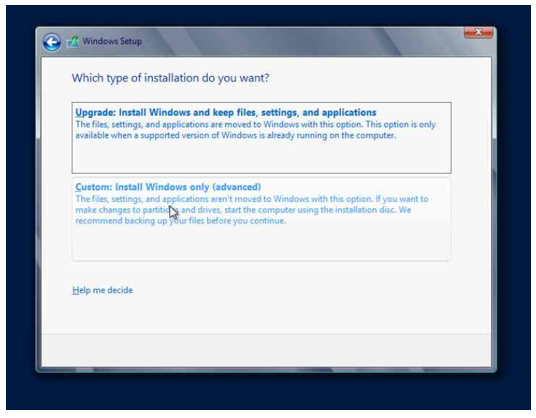Close the Windows Setup dialog
Viewport: 536px width, 418px height.
click(x=478, y=32)
